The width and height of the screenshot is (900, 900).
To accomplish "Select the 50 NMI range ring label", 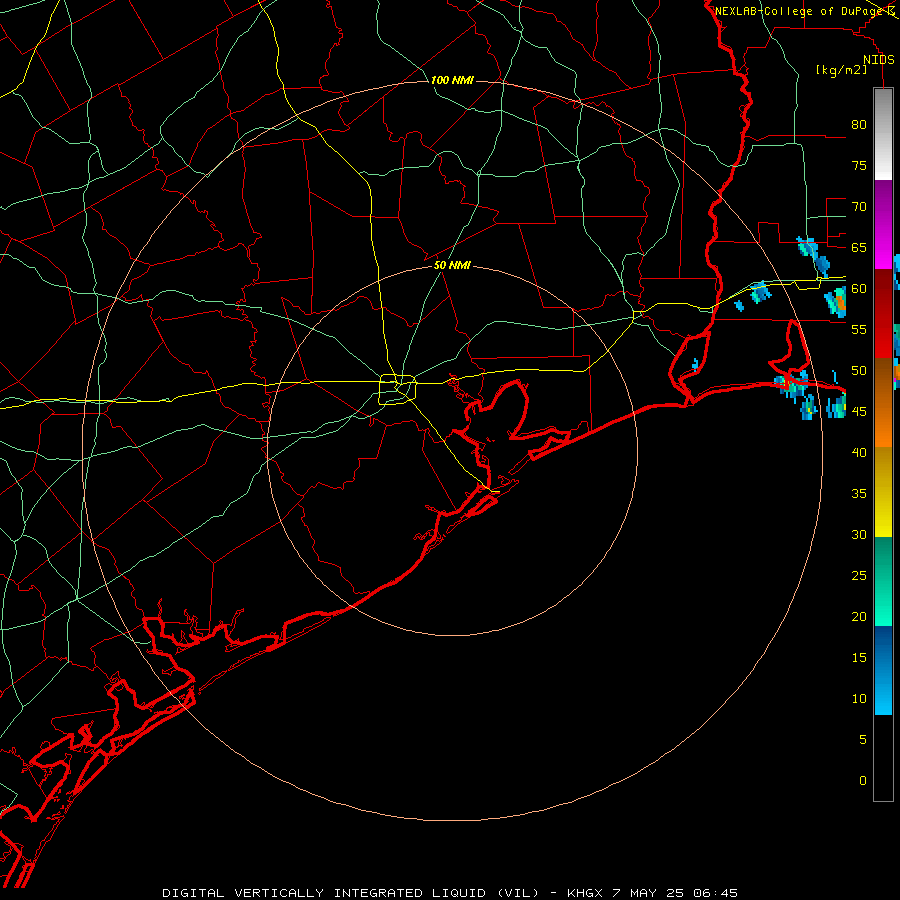I will [452, 265].
